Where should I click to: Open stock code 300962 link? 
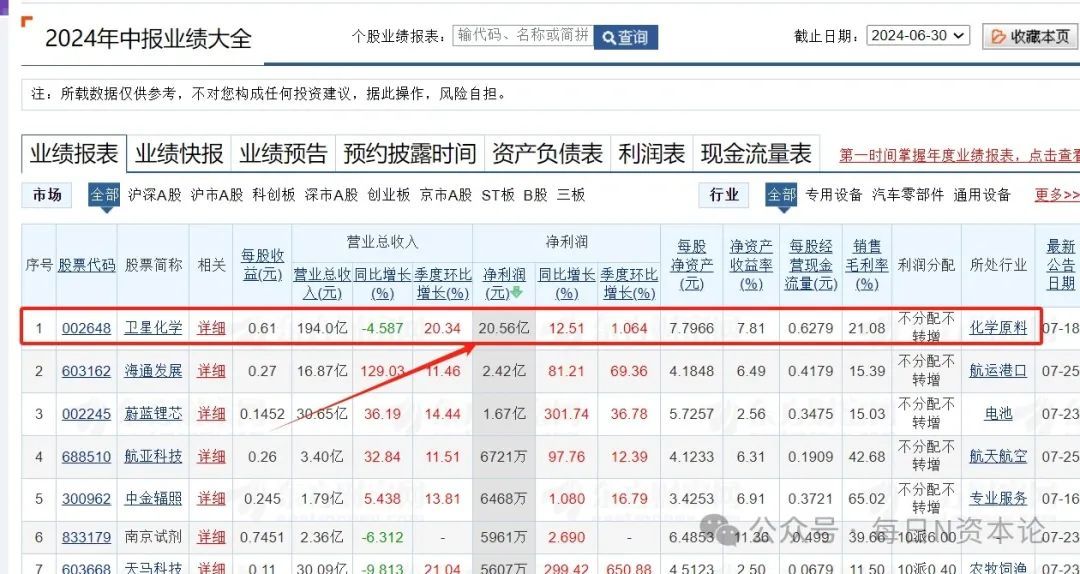click(x=86, y=499)
